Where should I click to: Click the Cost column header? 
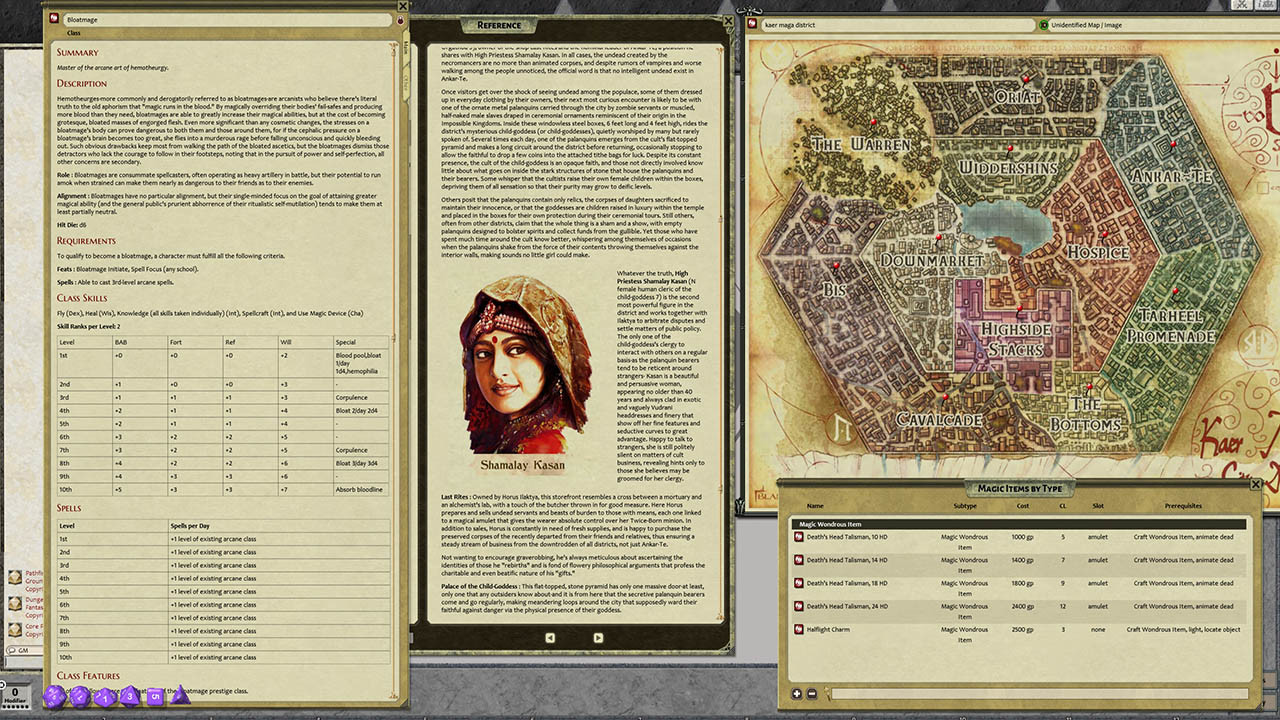pyautogui.click(x=1022, y=506)
